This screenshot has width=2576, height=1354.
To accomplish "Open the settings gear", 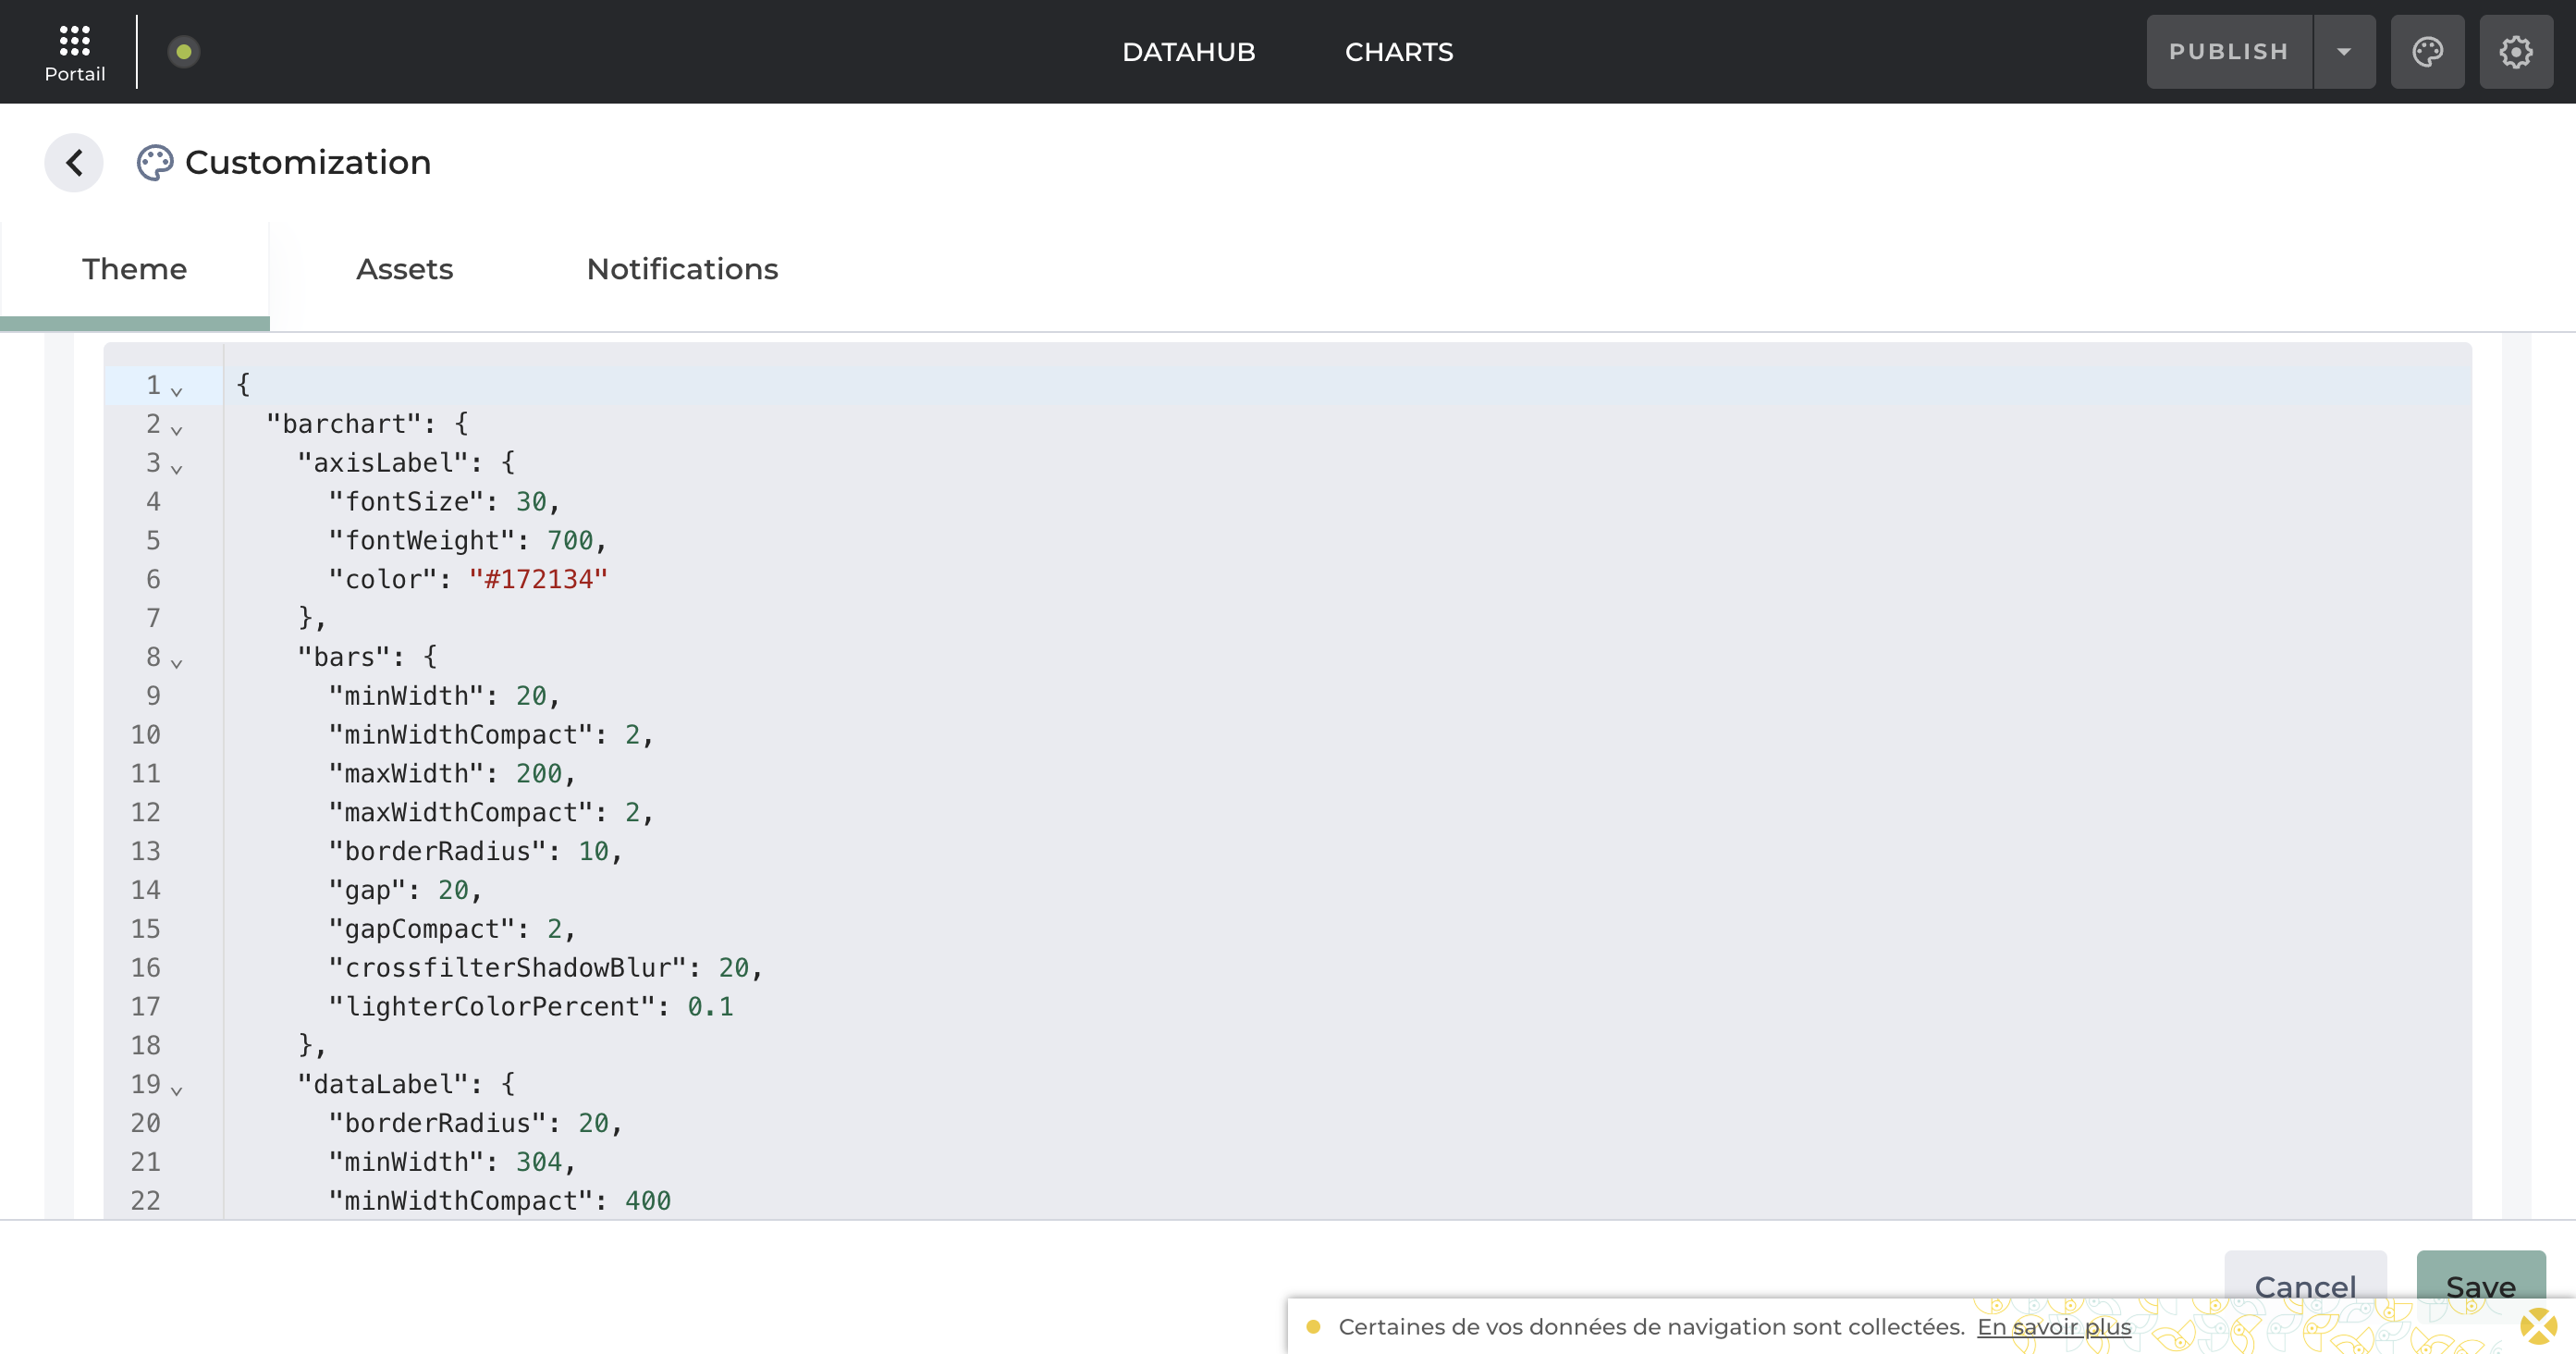I will (x=2516, y=51).
